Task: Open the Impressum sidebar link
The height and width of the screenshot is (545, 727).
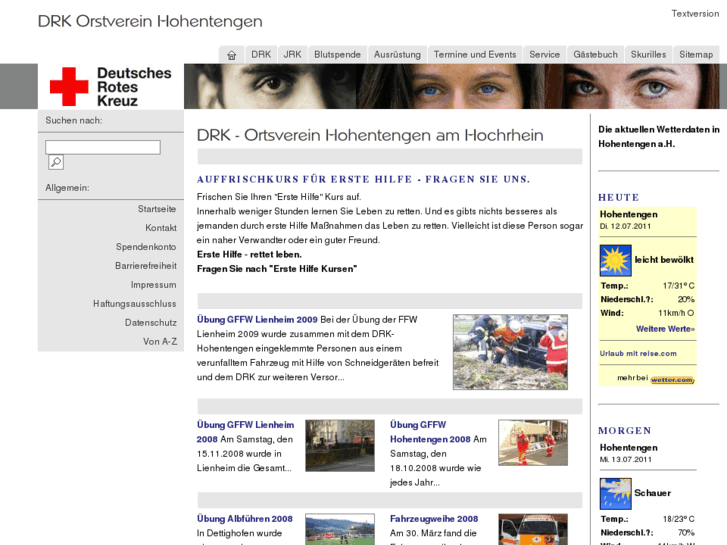Action: pos(153,285)
